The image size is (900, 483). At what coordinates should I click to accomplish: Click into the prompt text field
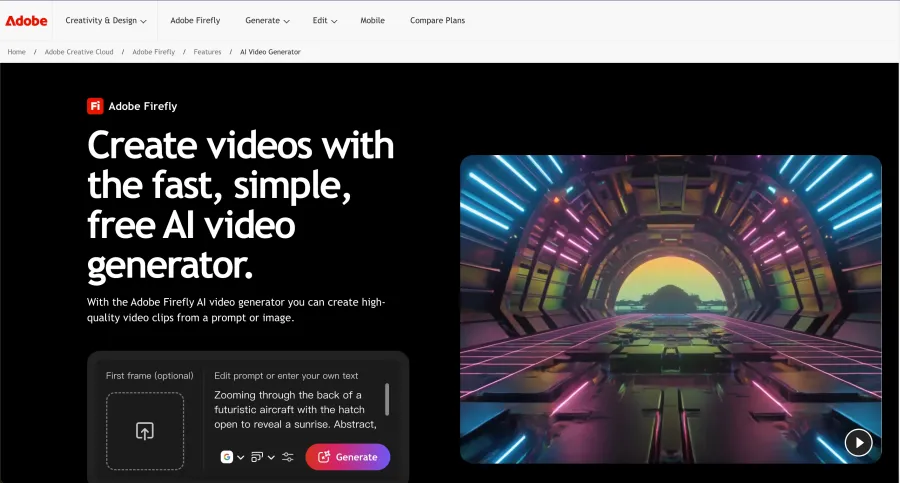click(x=296, y=409)
